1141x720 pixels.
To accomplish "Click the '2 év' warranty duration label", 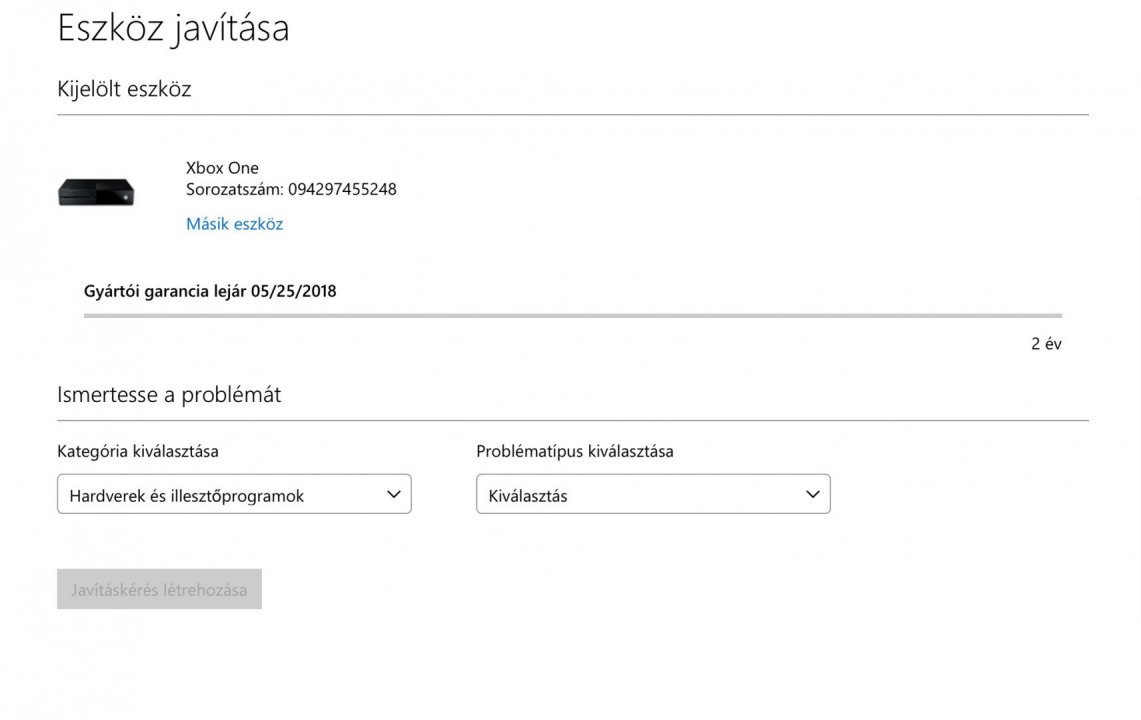I will [1046, 344].
